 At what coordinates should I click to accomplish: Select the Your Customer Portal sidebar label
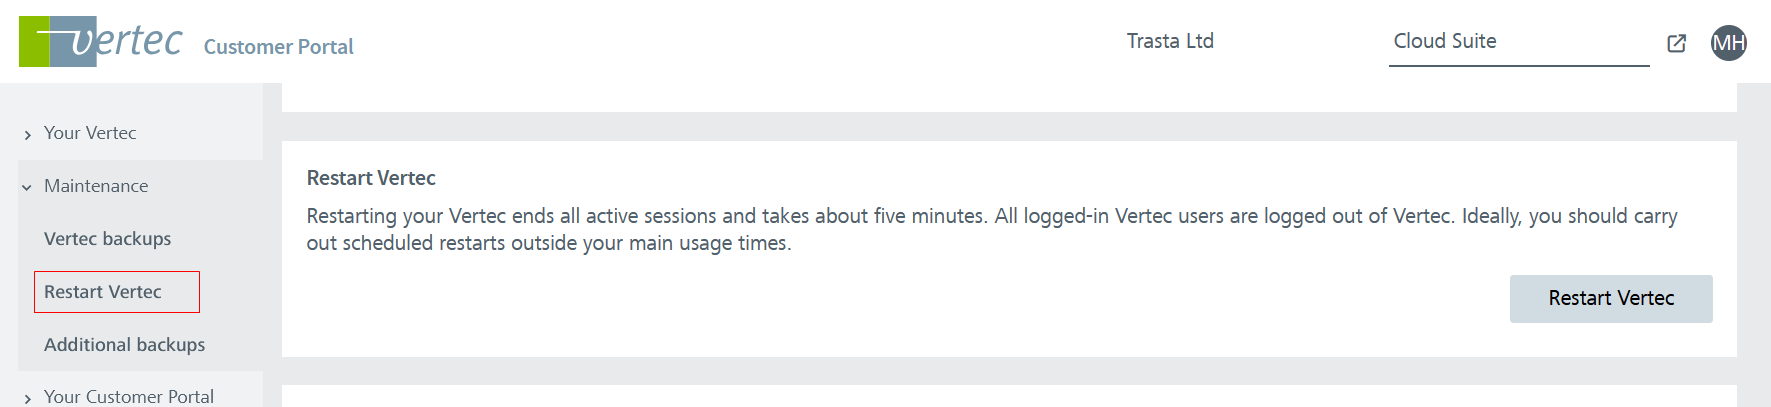click(x=129, y=396)
